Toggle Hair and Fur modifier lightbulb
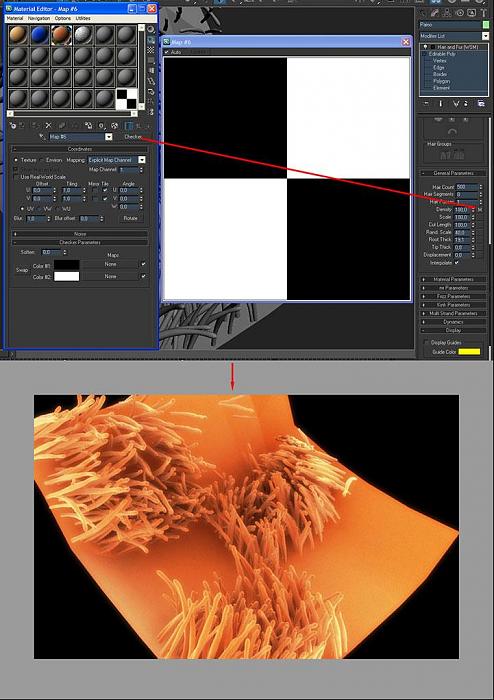This screenshot has width=494, height=700. click(x=426, y=47)
